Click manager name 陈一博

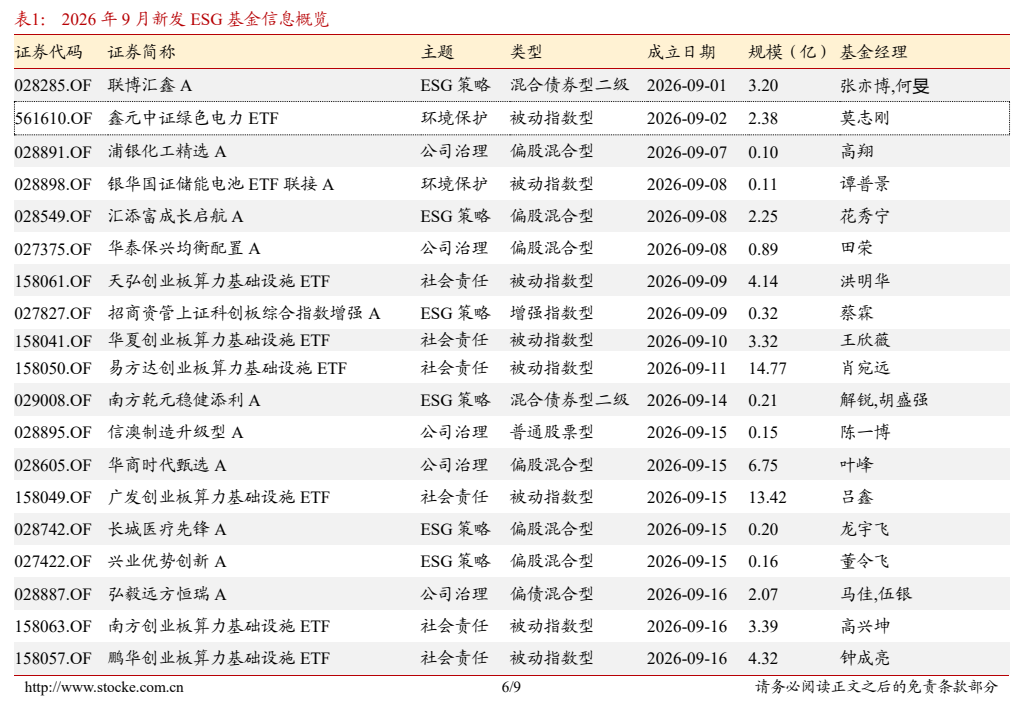pos(865,432)
